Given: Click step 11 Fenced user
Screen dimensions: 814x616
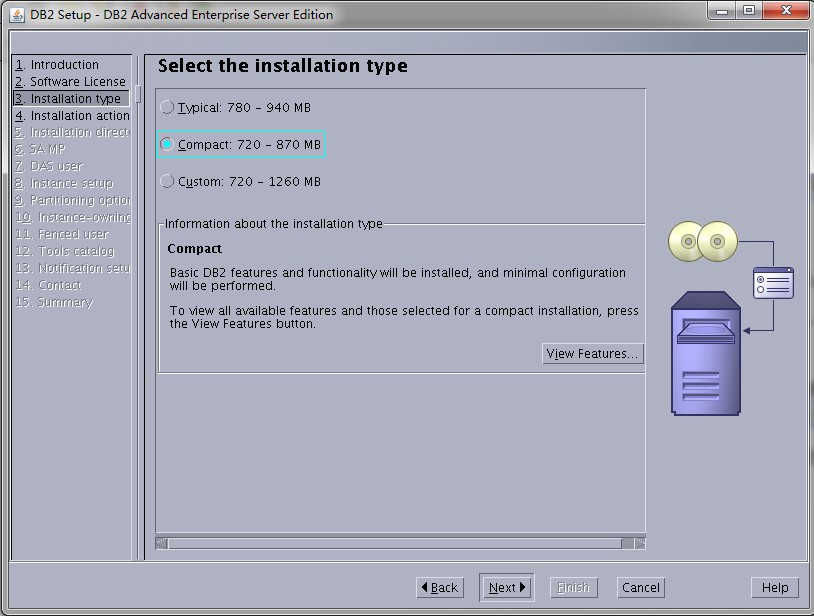Looking at the screenshot, I should [62, 234].
